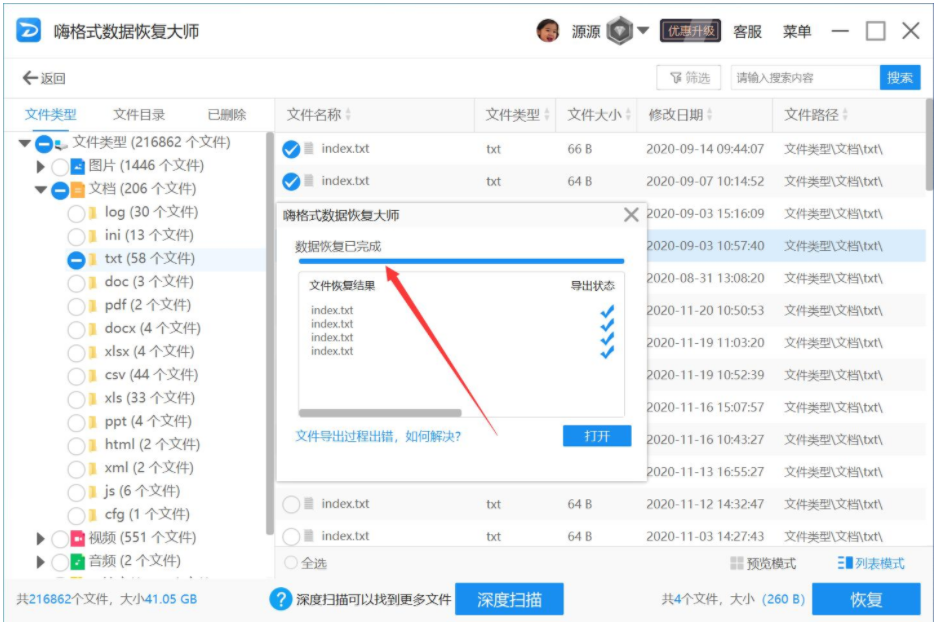Screen dimensions: 938x636
Task: Open the user avatar profile picture
Action: tap(547, 31)
